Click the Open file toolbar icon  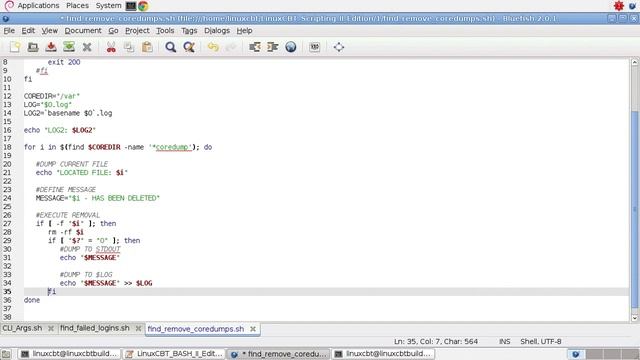[x=33, y=47]
